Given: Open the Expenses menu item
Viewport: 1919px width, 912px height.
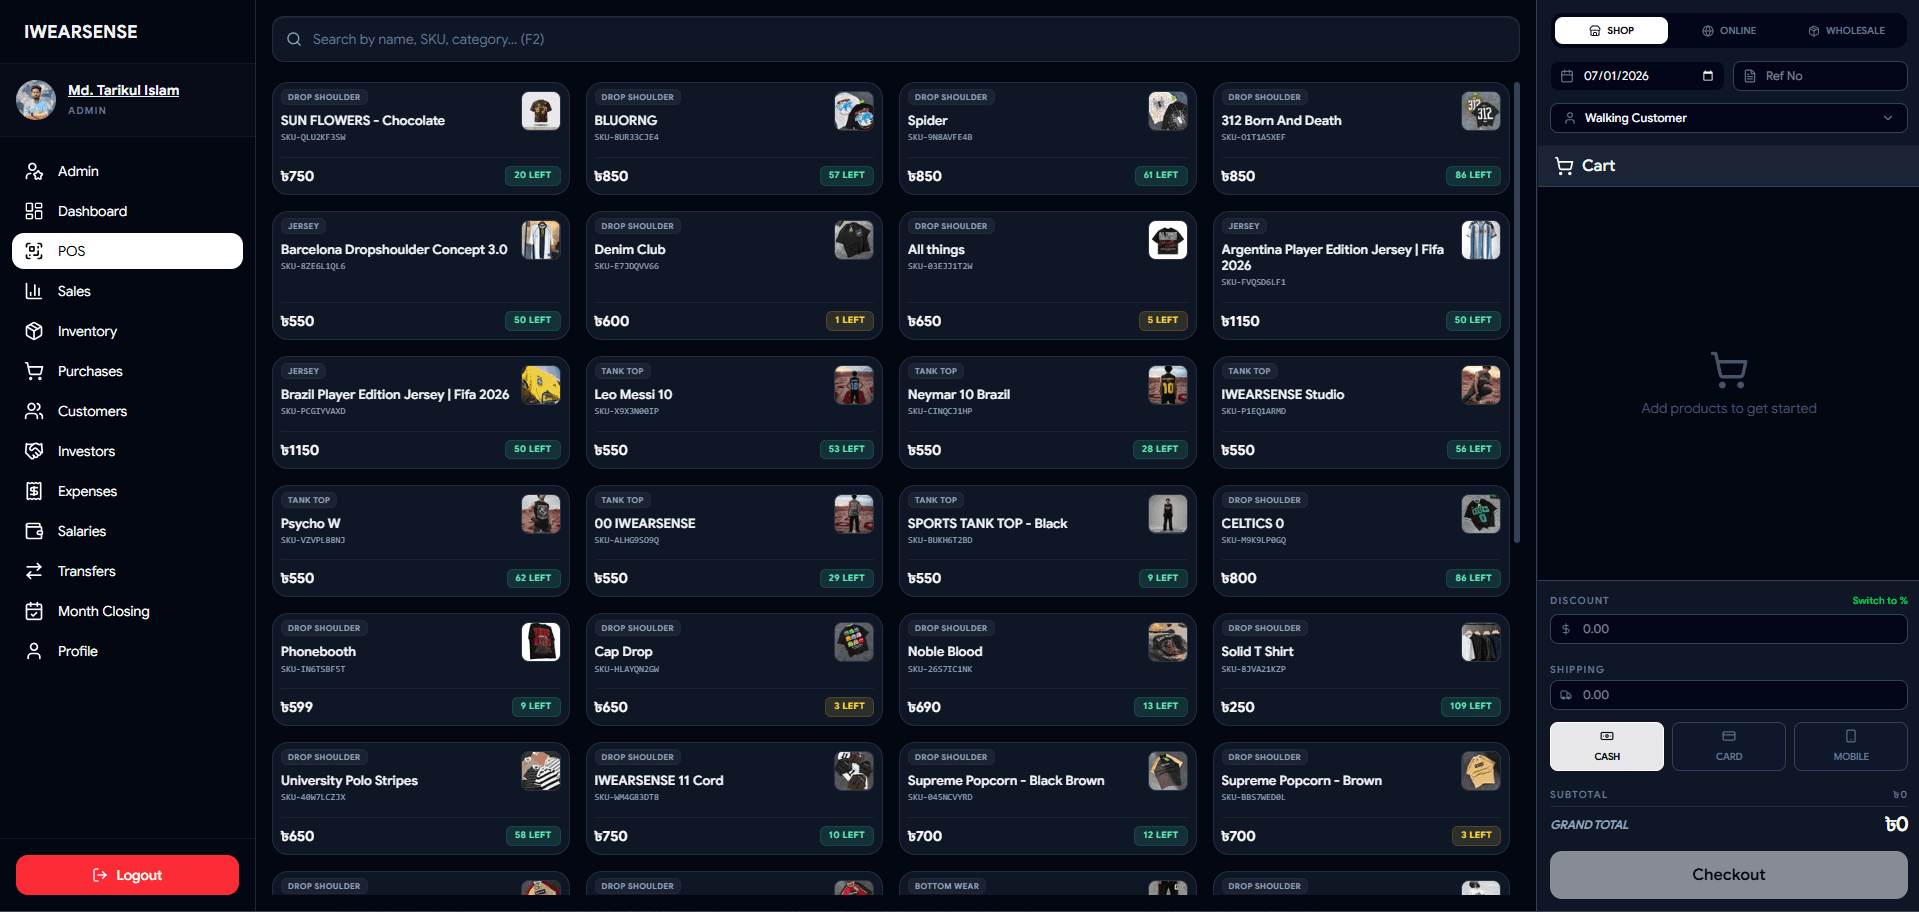Looking at the screenshot, I should pyautogui.click(x=127, y=491).
